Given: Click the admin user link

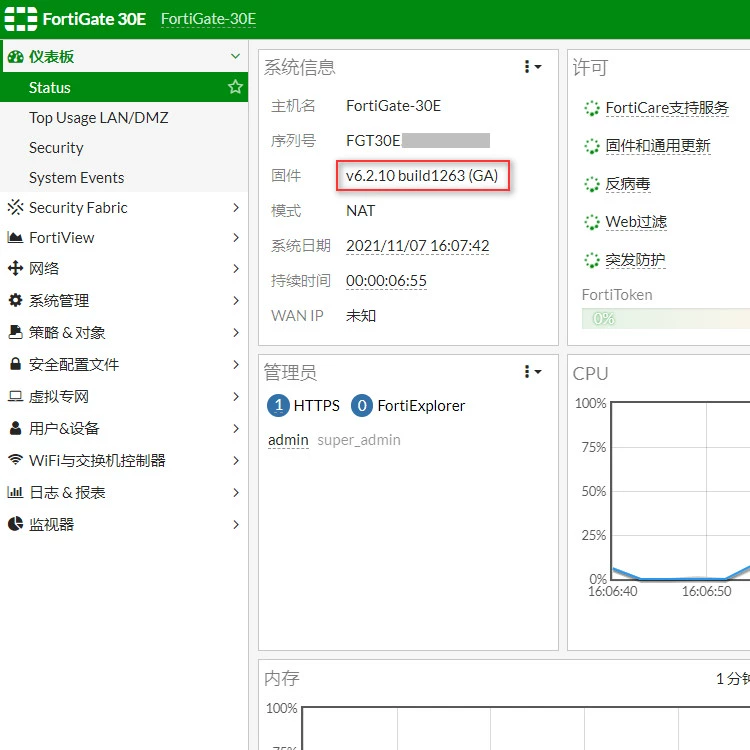Looking at the screenshot, I should (x=288, y=440).
